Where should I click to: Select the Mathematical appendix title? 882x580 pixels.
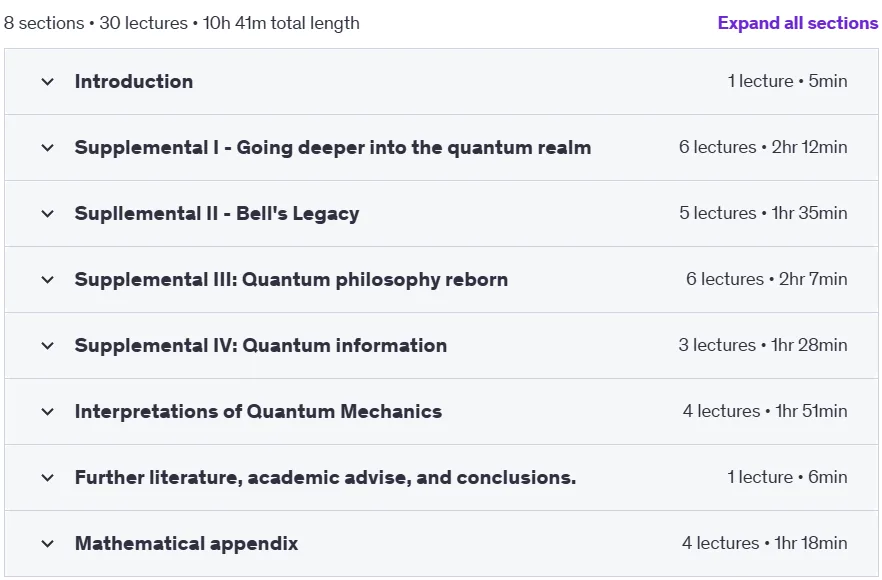point(187,543)
